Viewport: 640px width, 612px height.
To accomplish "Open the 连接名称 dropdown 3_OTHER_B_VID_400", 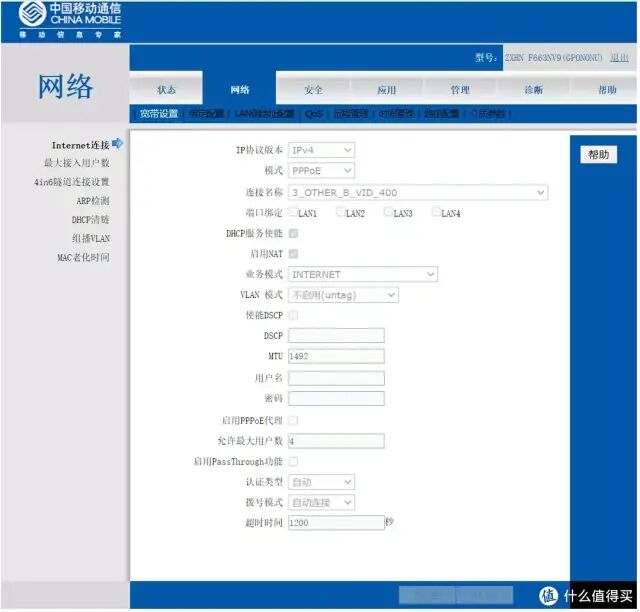I will tap(418, 192).
